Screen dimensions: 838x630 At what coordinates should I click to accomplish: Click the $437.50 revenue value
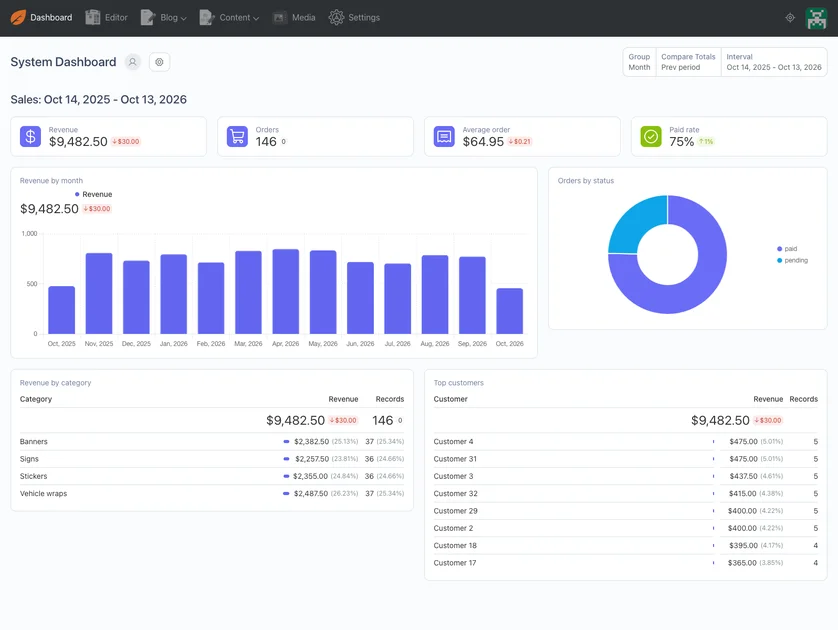(x=743, y=476)
